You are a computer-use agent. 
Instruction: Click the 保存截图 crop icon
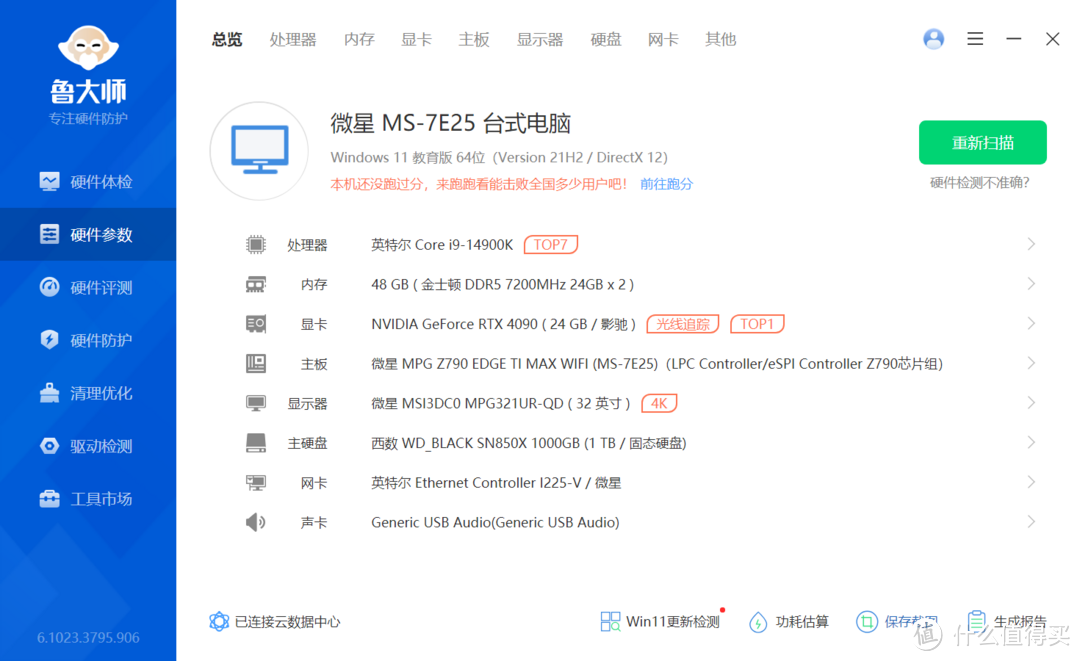point(867,622)
